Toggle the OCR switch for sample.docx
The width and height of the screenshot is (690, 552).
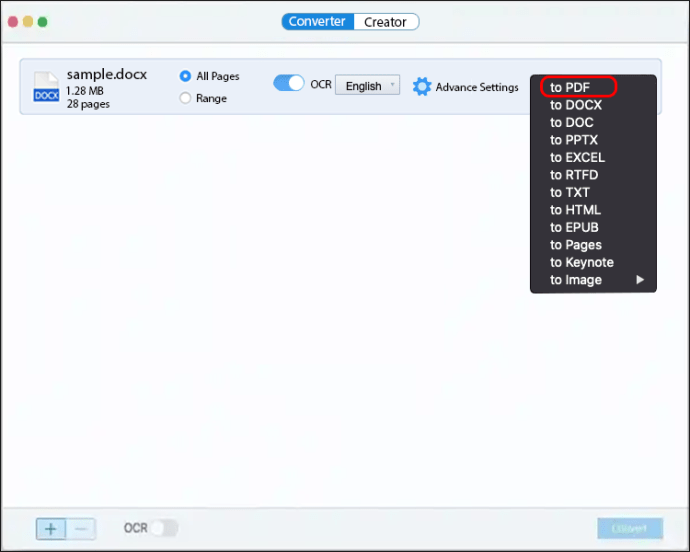(x=289, y=83)
